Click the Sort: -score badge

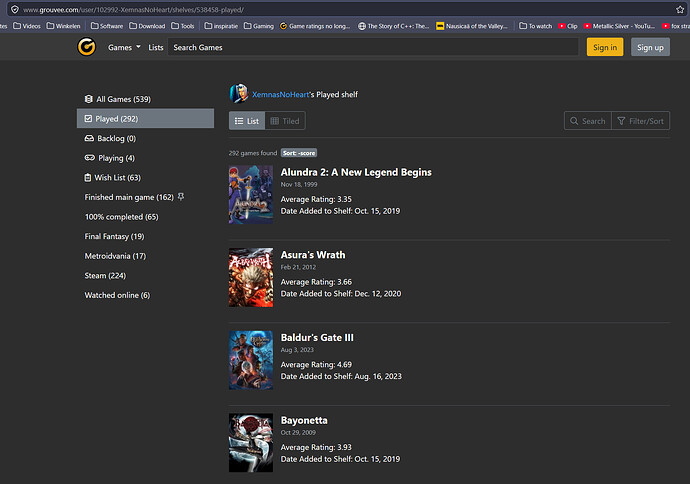click(299, 153)
